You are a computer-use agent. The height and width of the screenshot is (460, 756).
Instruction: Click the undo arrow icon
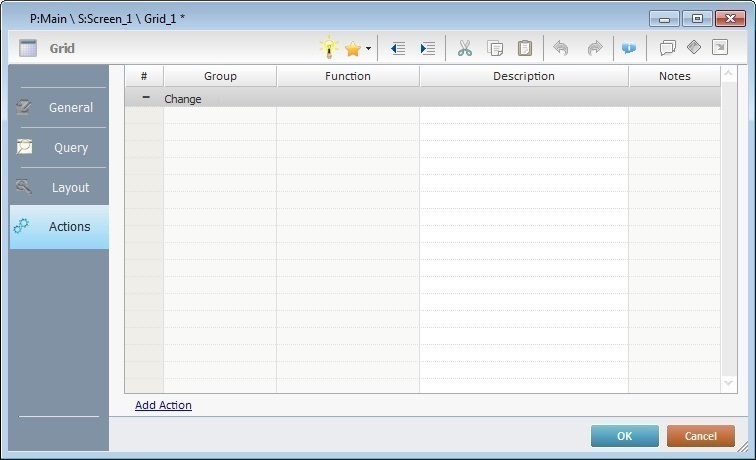[560, 48]
